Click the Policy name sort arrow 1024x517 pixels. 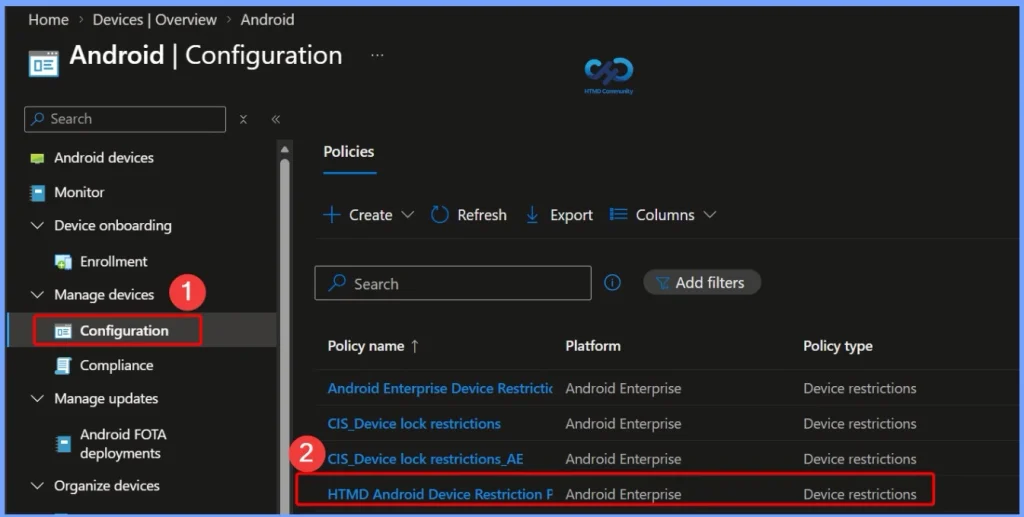415,347
